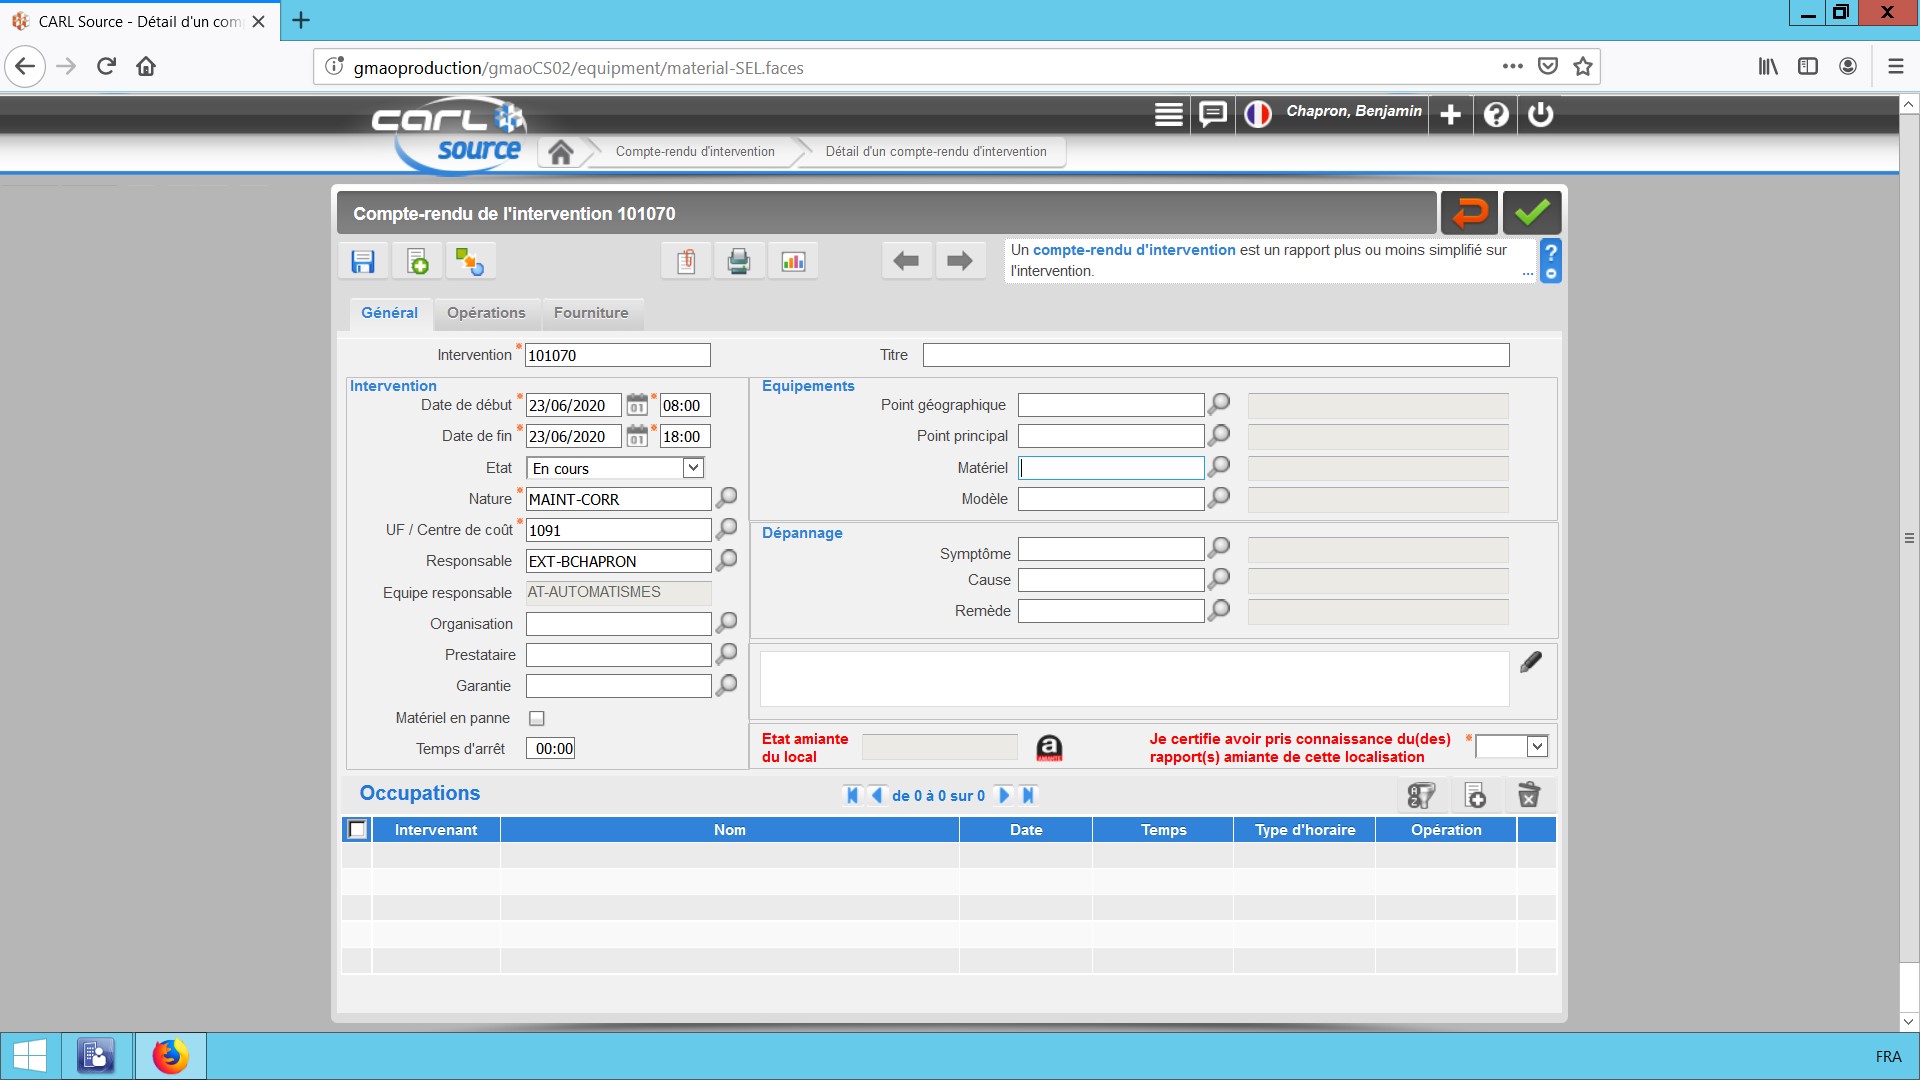The height and width of the screenshot is (1080, 1920).
Task: Open the Fourniture tab
Action: [591, 313]
